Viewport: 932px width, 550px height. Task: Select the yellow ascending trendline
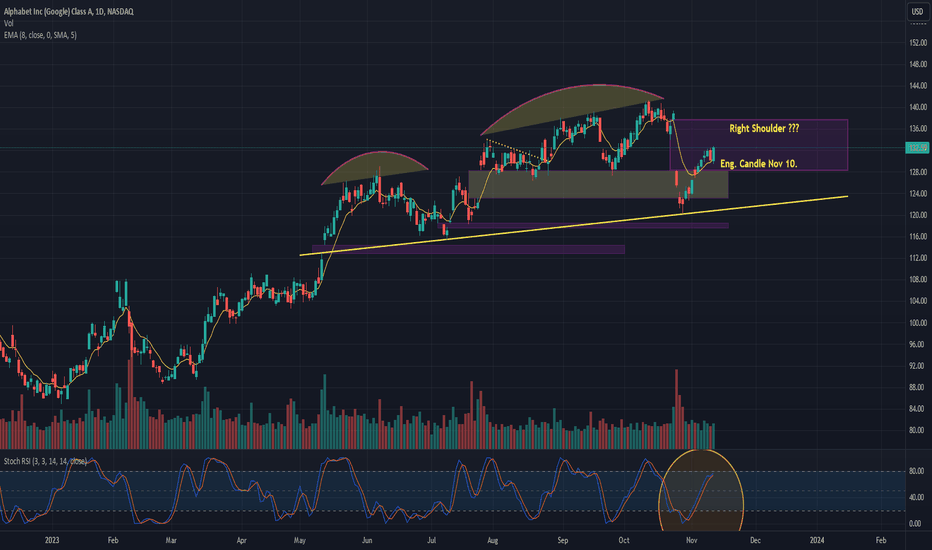[x=574, y=225]
